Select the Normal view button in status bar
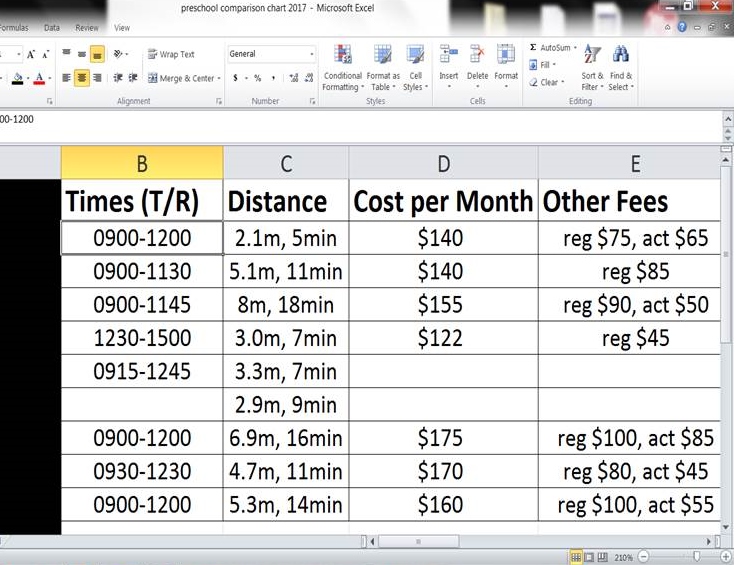 (575, 557)
